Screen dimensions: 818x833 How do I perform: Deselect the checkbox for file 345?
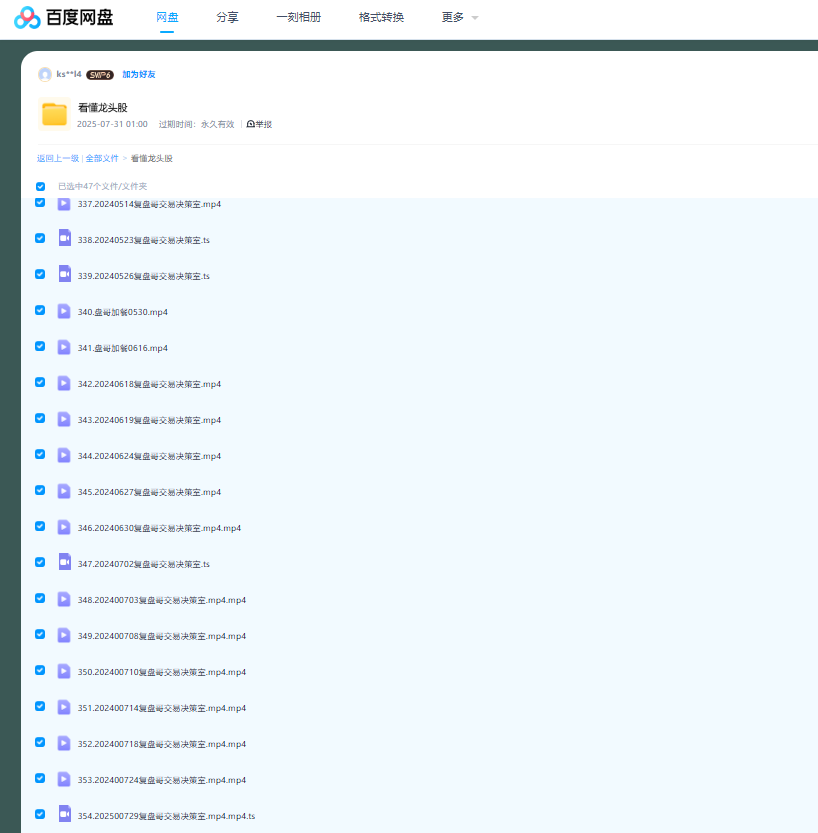pos(40,491)
